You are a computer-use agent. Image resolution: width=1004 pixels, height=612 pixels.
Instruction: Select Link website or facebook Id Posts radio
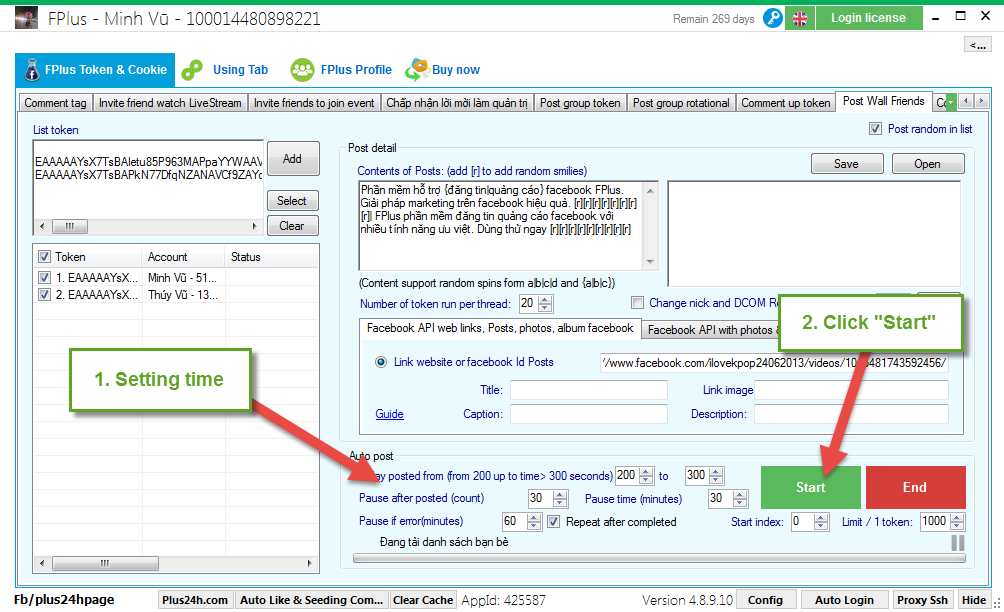pos(381,362)
